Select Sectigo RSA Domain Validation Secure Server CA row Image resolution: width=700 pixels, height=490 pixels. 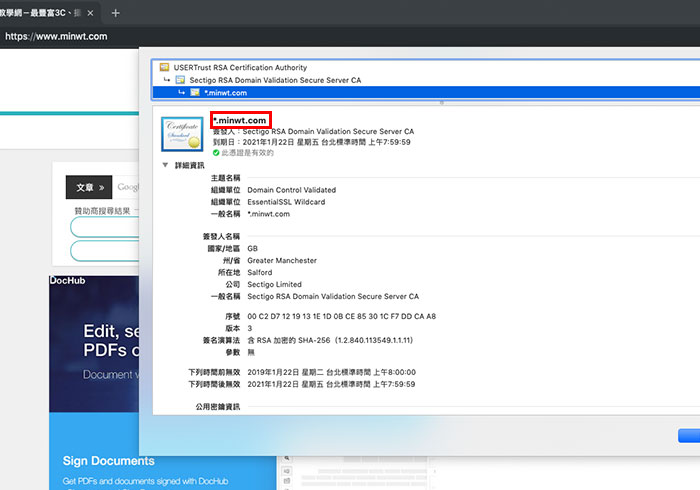point(426,80)
